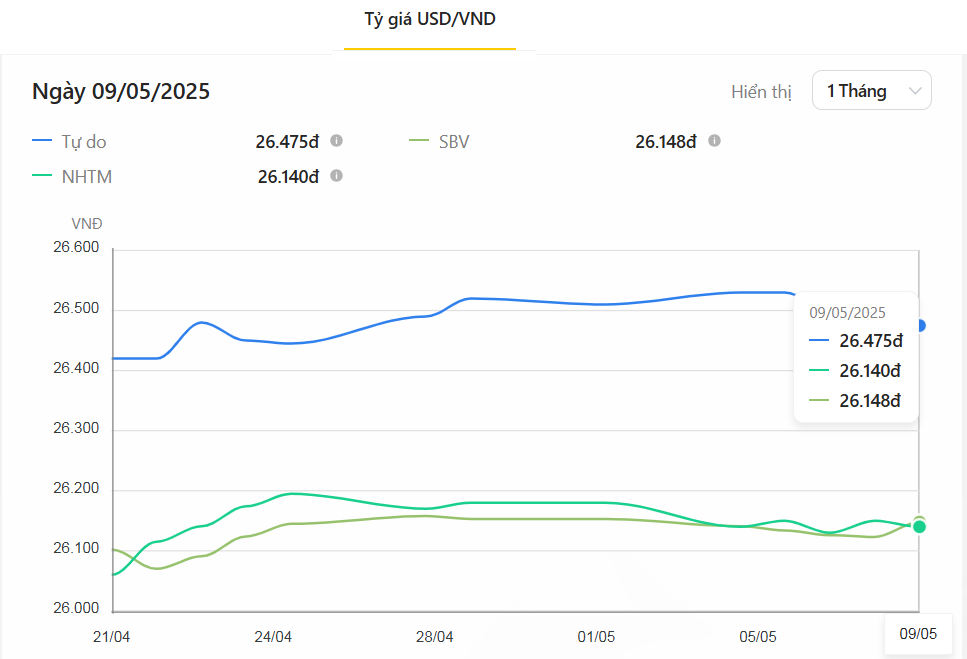Viewport: 967px width, 659px height.
Task: Select the Tỷ giá USD/VND tab
Action: 429,19
